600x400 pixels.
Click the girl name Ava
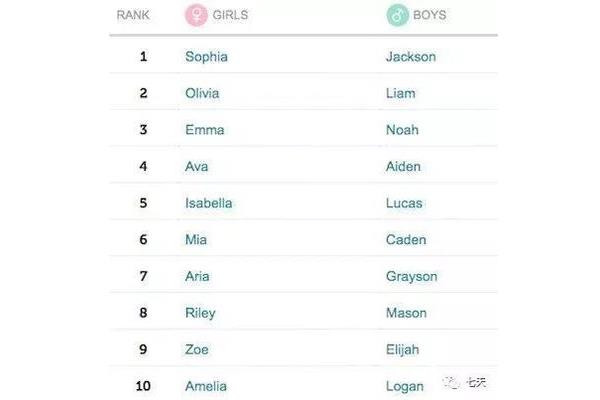pos(197,167)
